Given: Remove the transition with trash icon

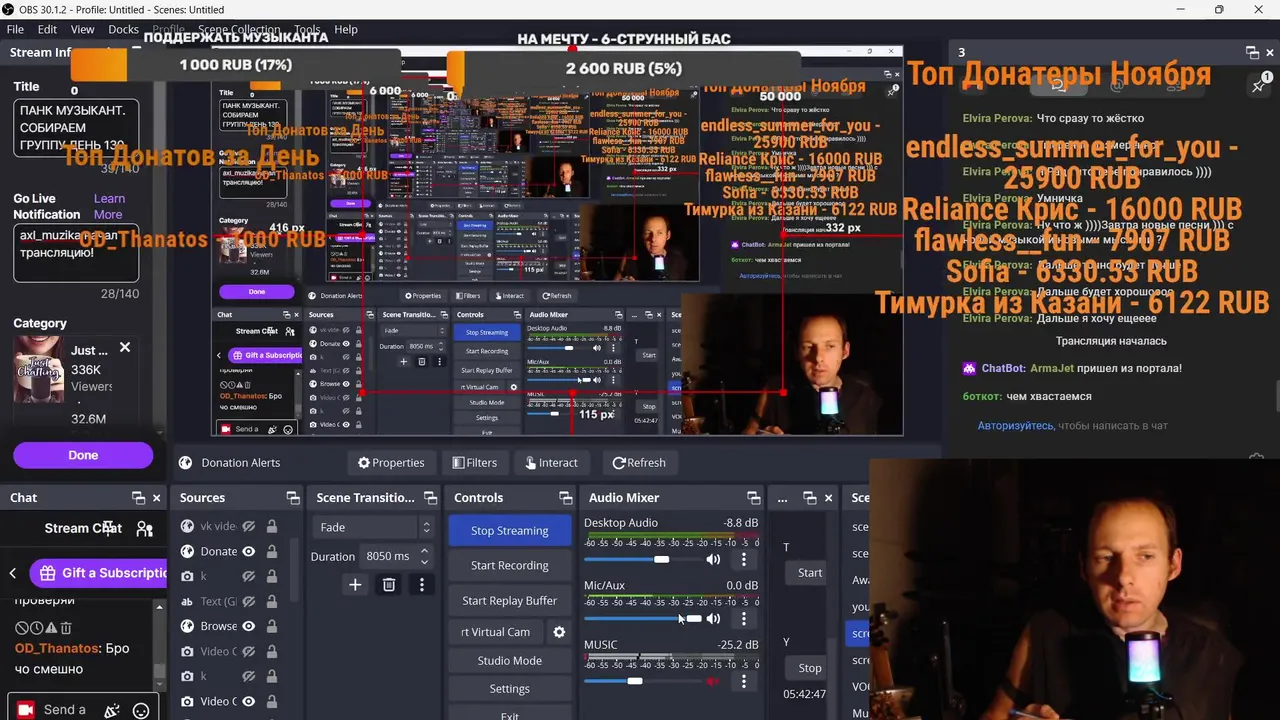Looking at the screenshot, I should click(389, 585).
